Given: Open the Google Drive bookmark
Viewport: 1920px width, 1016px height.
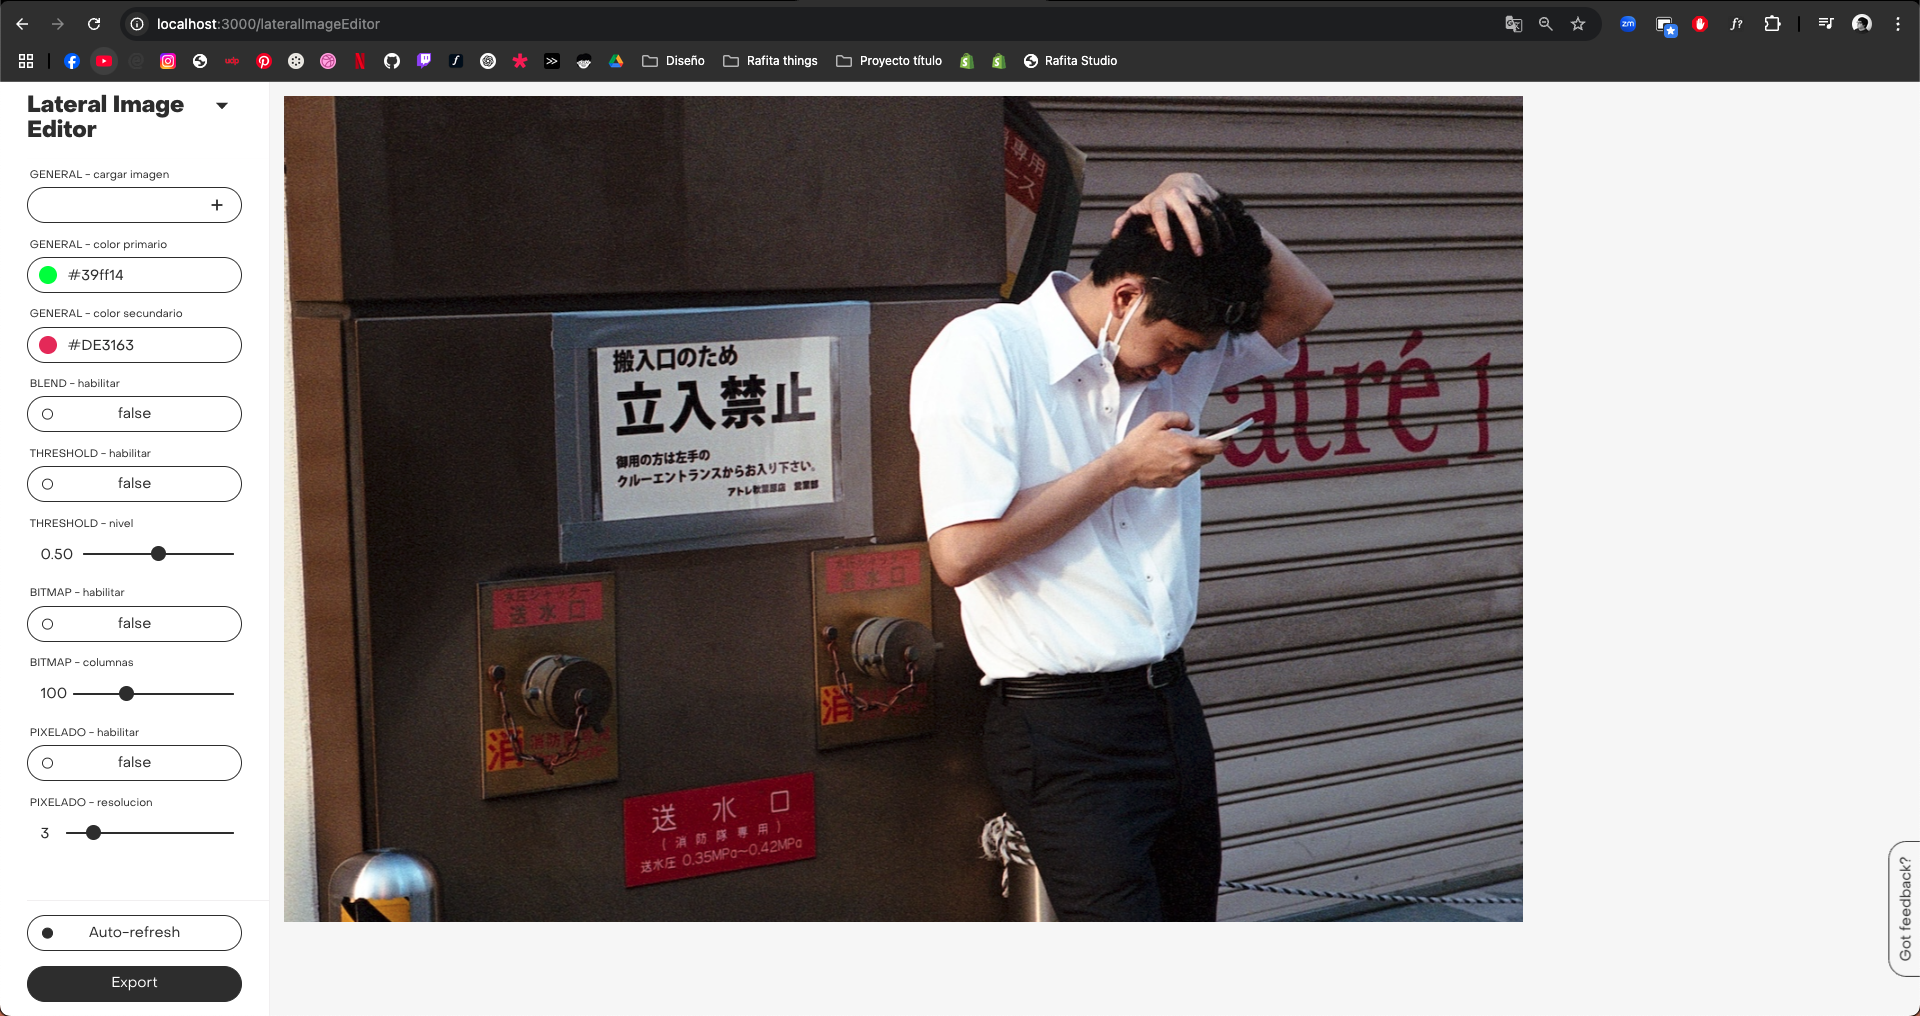Looking at the screenshot, I should pos(616,61).
